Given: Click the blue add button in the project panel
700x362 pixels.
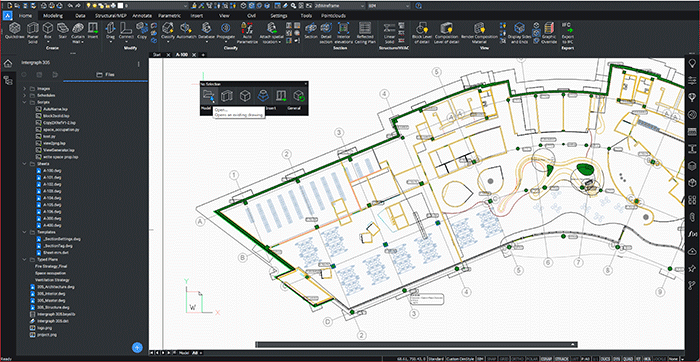Looking at the screenshot, I should coord(138,347).
